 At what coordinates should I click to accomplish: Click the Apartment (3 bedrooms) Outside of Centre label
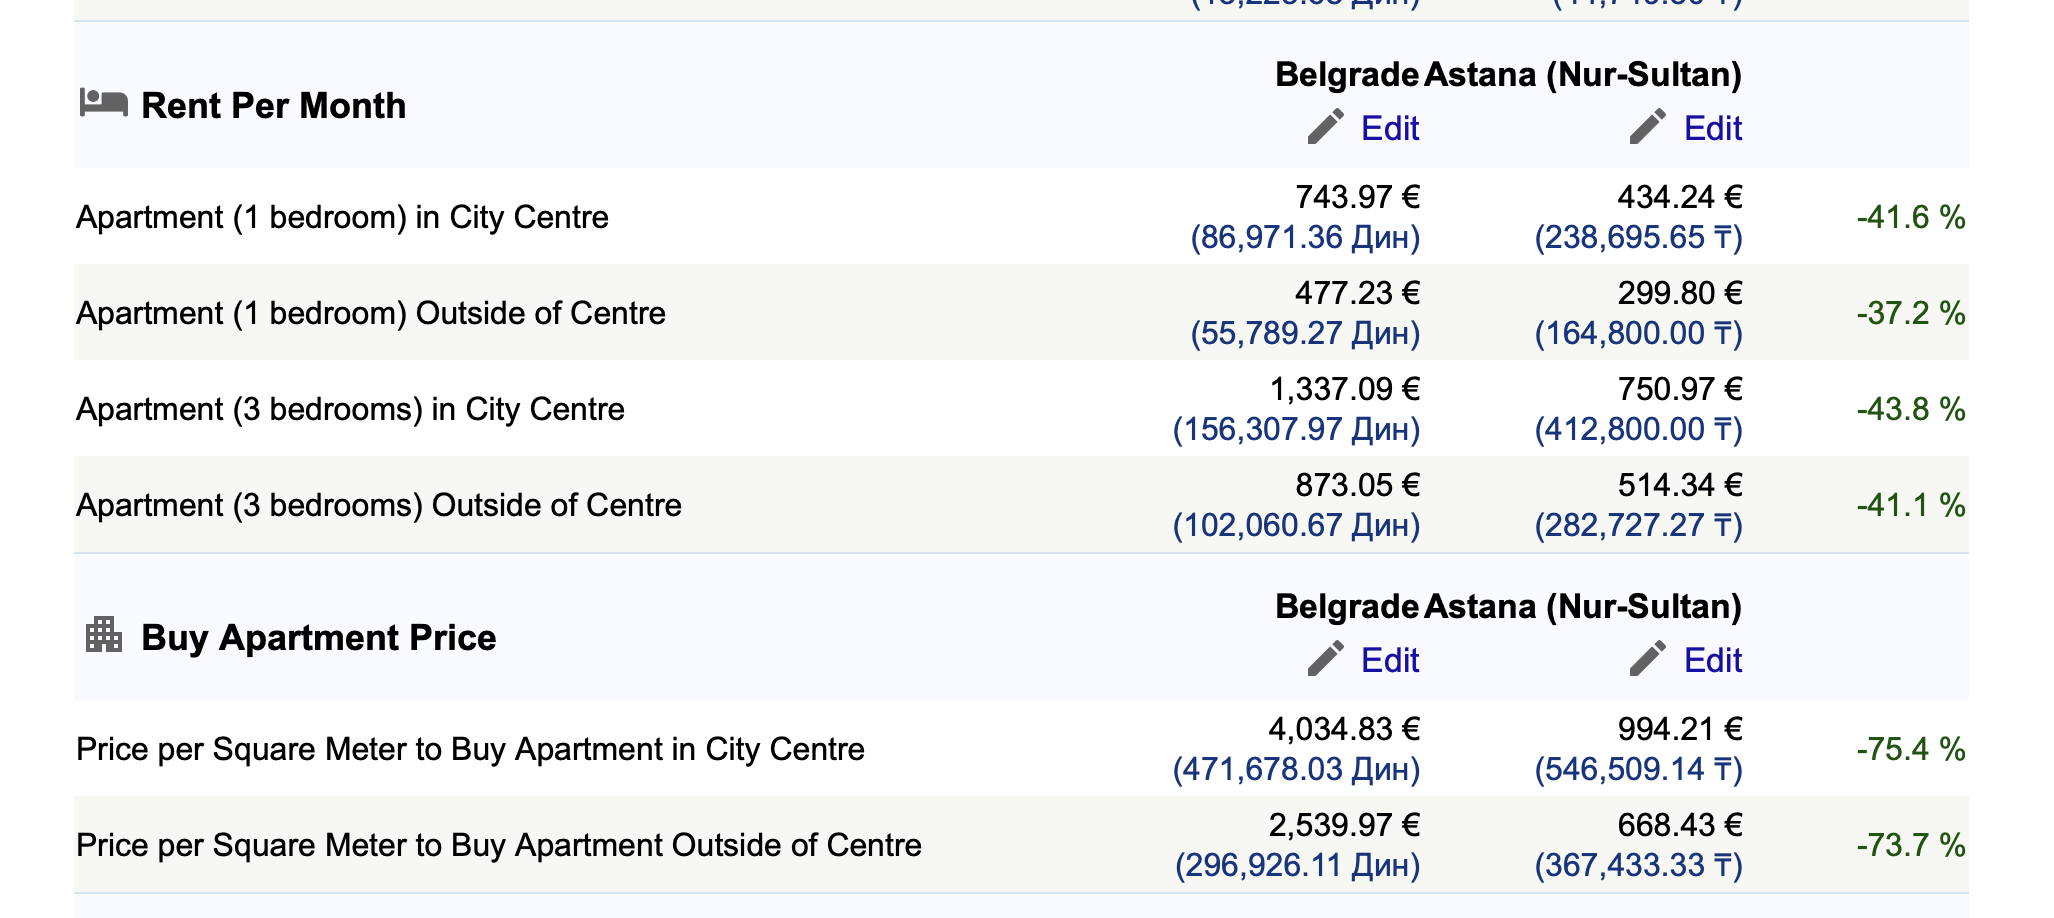pos(379,505)
